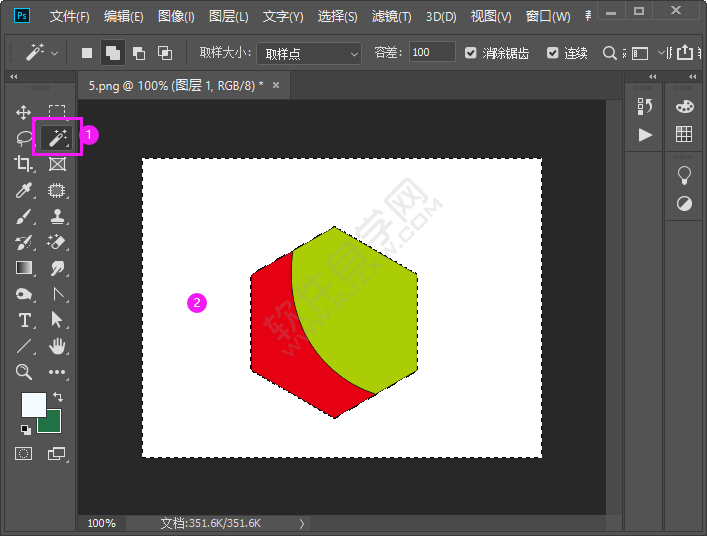
Task: Activate the Horizontal Type tool
Action: coord(24,320)
